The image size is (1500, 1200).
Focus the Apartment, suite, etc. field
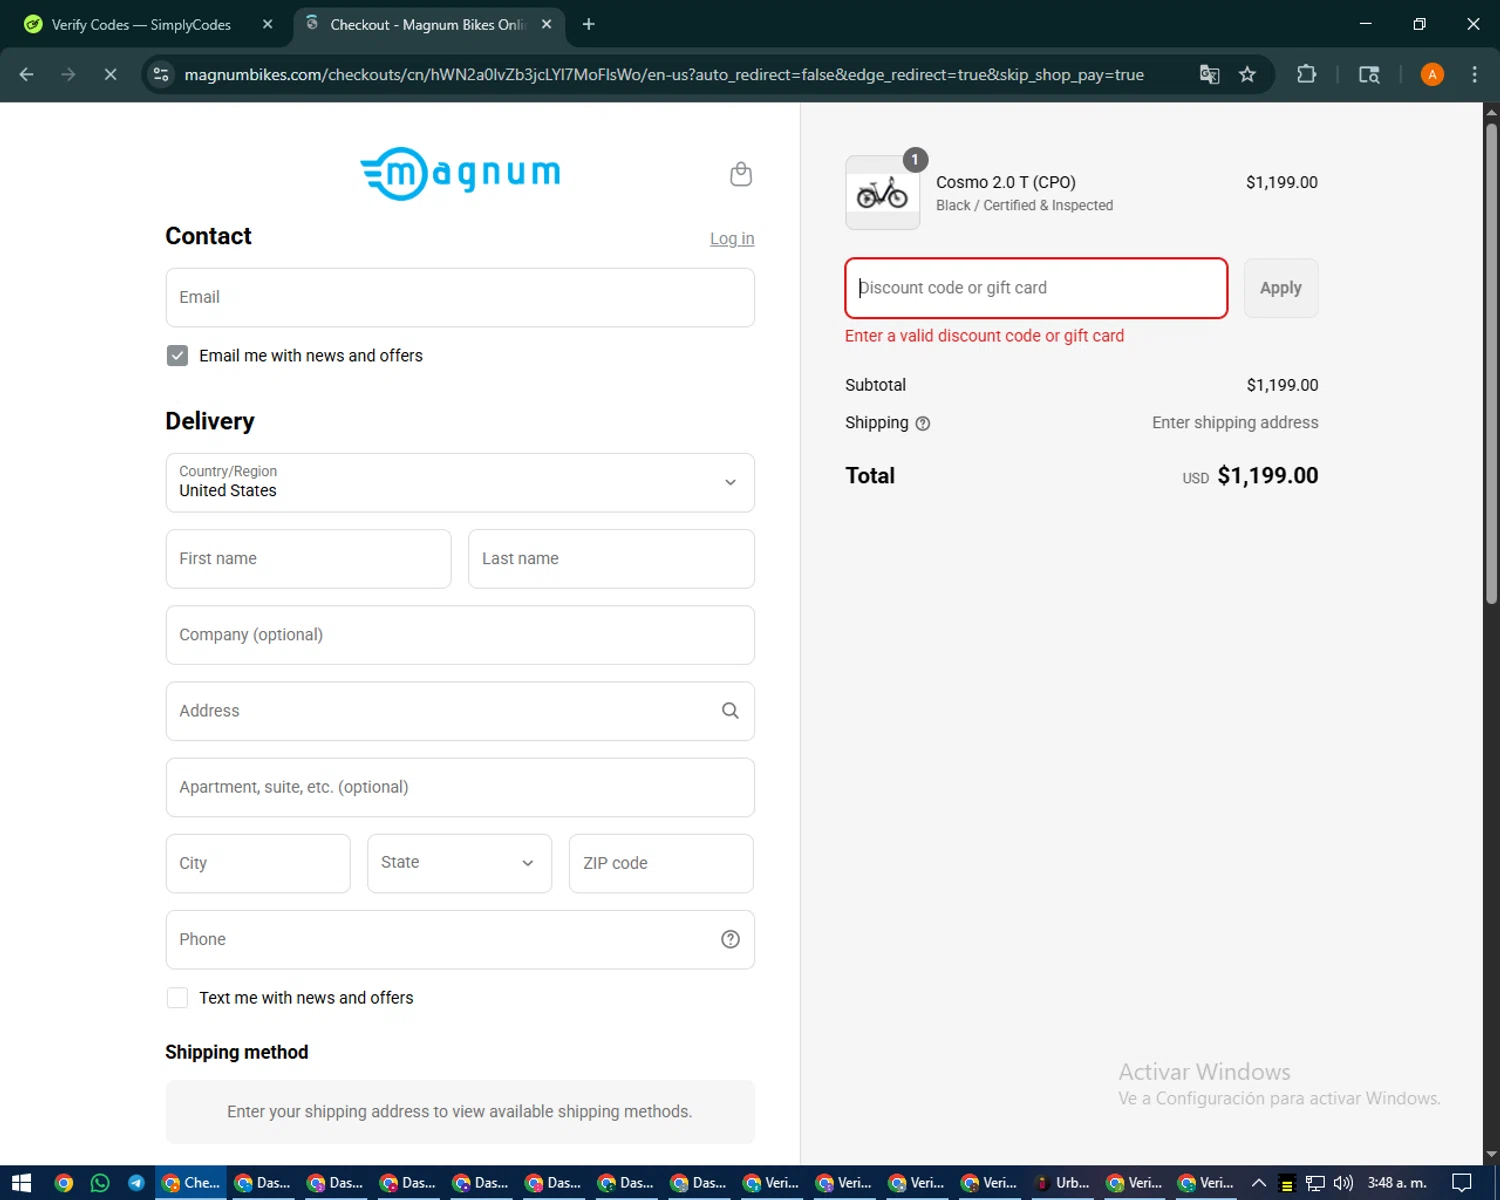pyautogui.click(x=460, y=787)
